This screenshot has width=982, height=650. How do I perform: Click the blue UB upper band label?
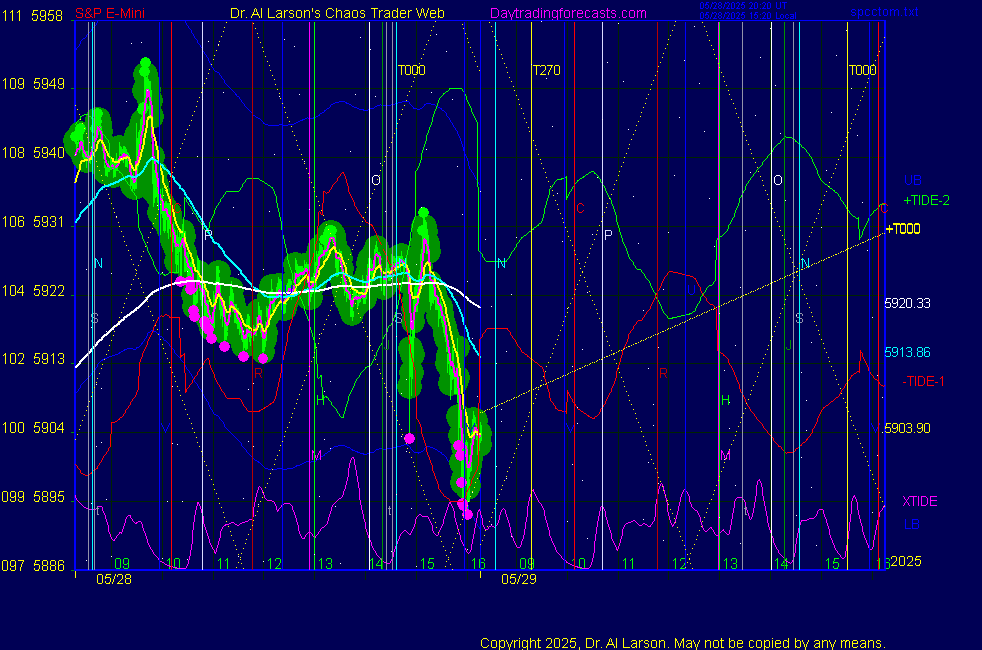(x=912, y=181)
